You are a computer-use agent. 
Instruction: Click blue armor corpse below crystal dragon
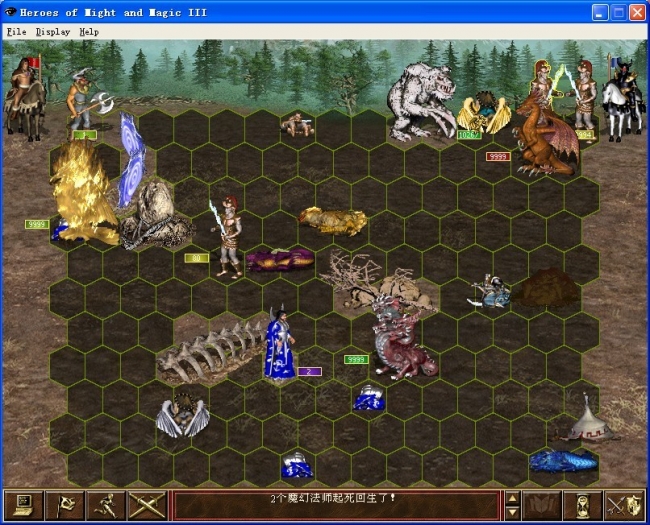pos(369,397)
